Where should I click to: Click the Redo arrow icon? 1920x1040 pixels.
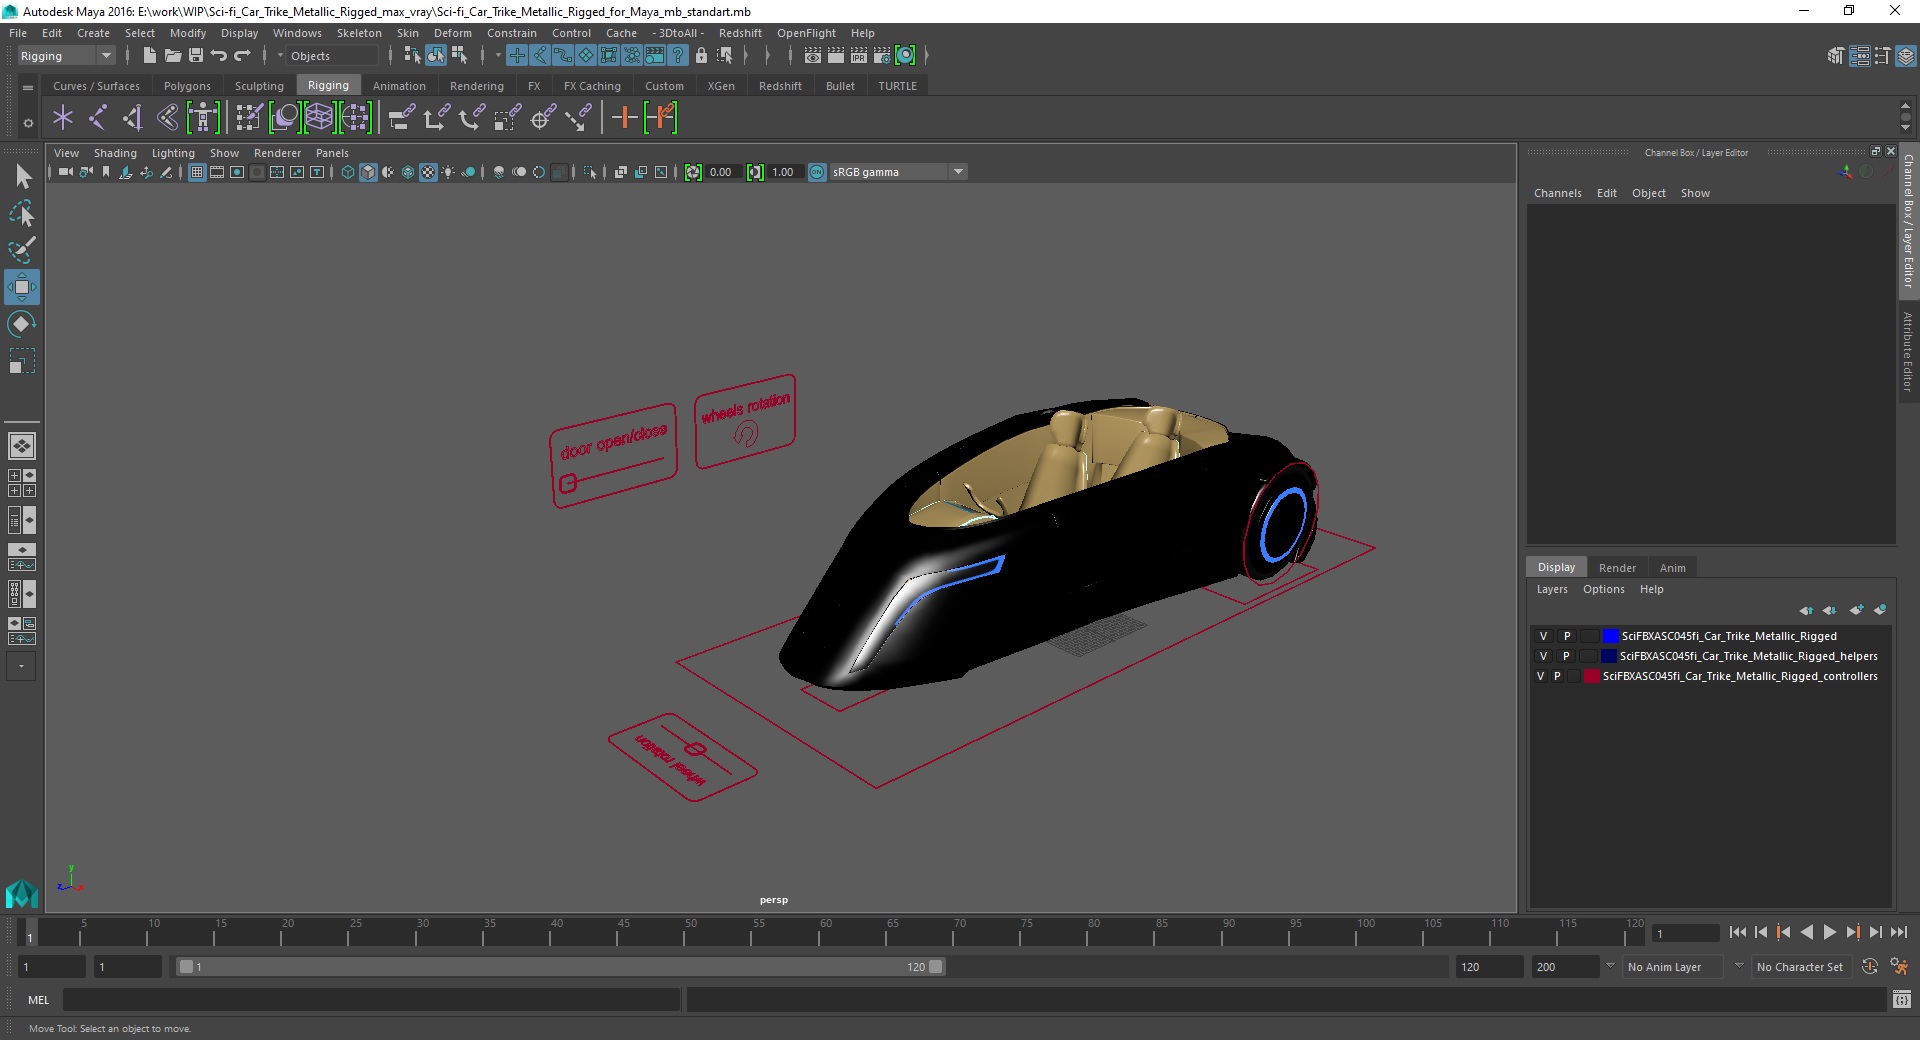point(243,56)
